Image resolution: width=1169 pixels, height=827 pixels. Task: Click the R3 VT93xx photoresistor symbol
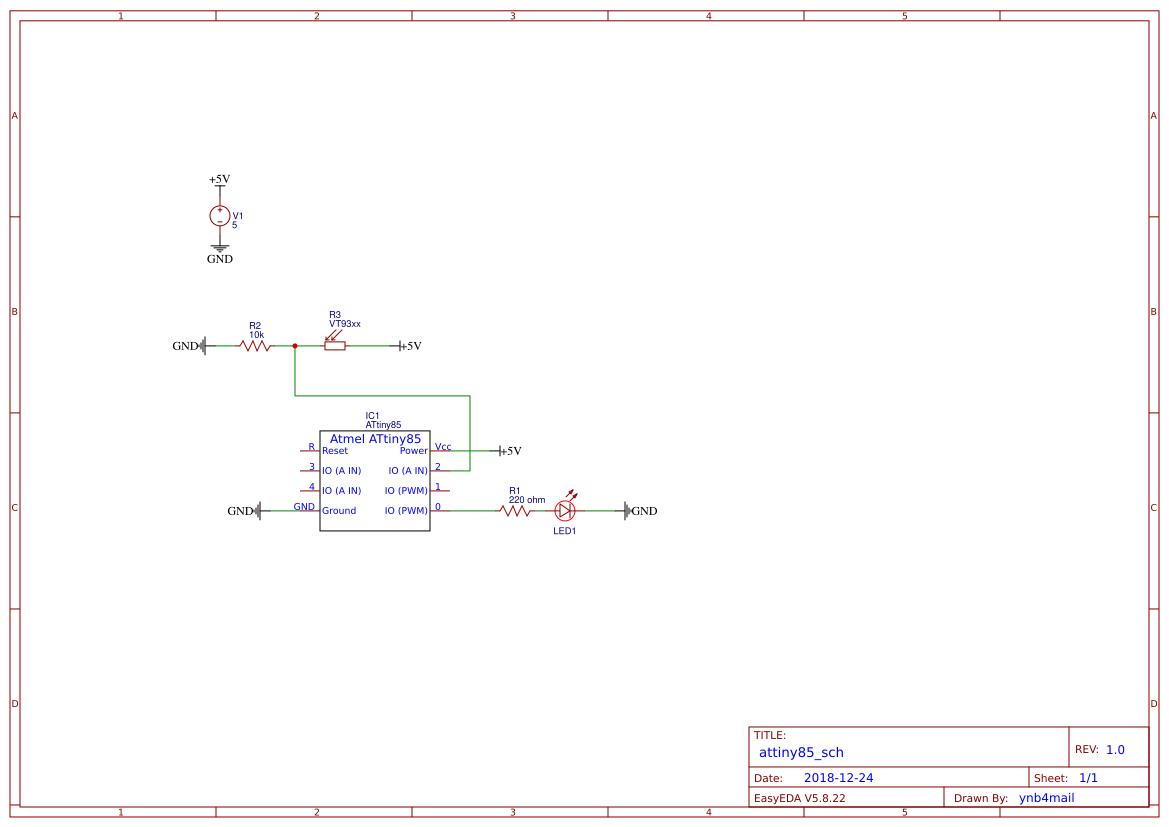[x=335, y=346]
